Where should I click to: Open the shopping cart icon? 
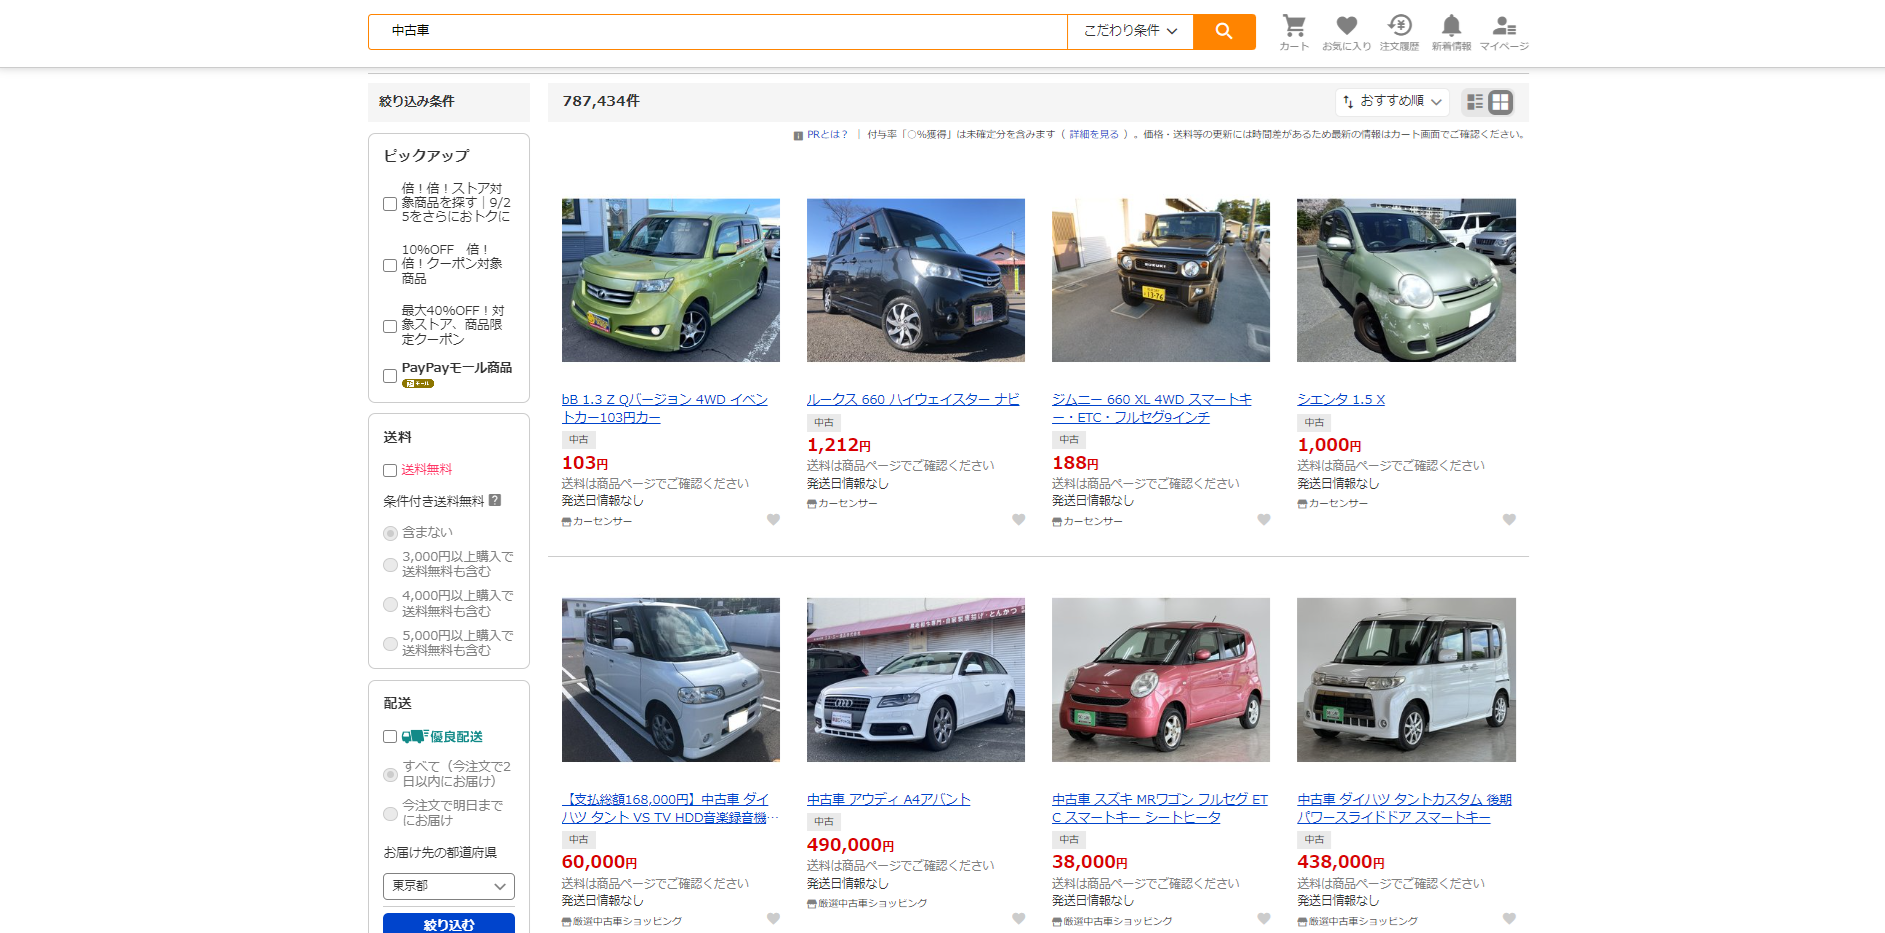click(x=1294, y=32)
